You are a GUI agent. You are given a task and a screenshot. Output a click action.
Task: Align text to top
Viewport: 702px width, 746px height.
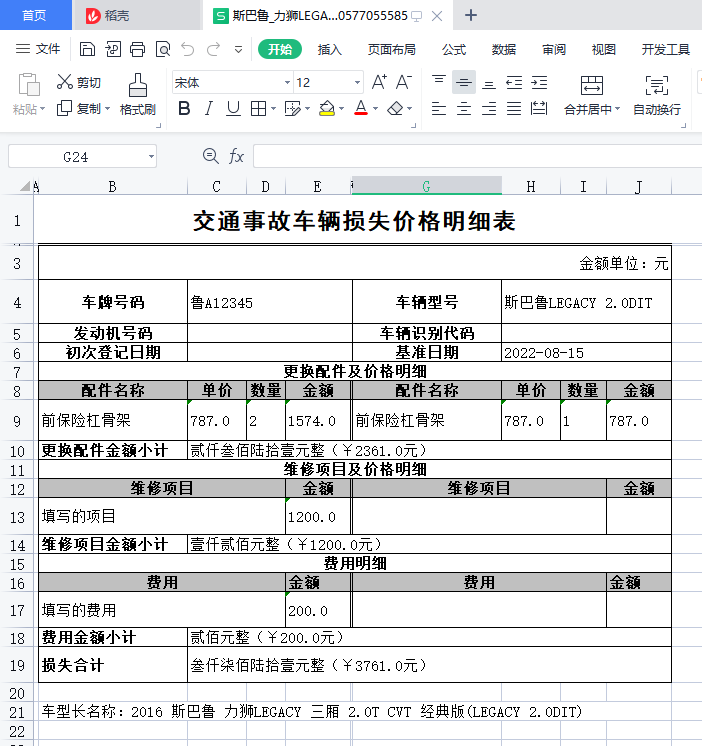[x=439, y=82]
